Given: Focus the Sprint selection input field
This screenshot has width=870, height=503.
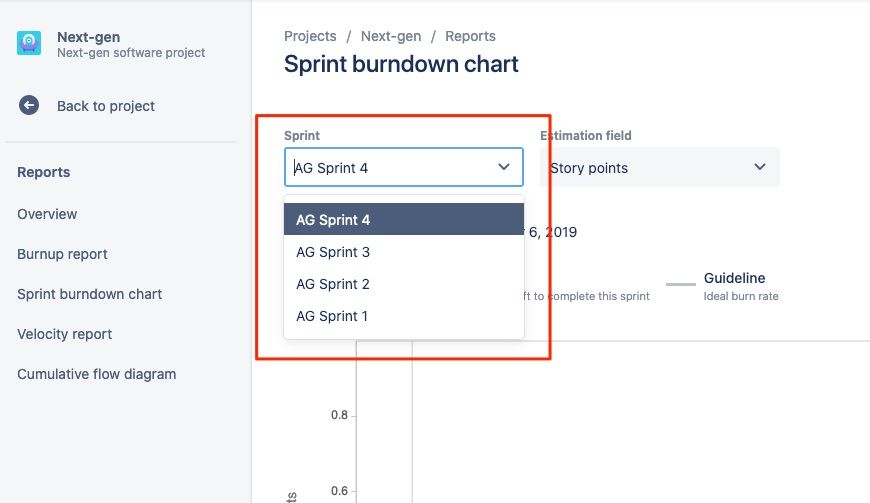Looking at the screenshot, I should [x=404, y=167].
